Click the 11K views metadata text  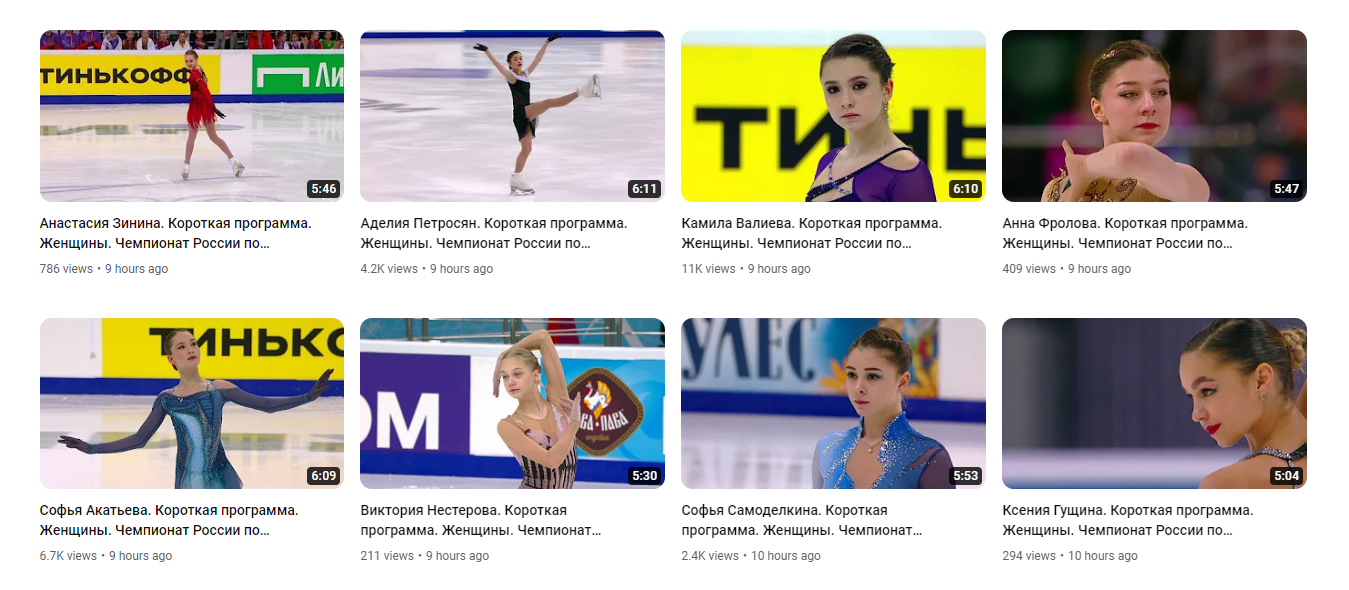pos(708,269)
